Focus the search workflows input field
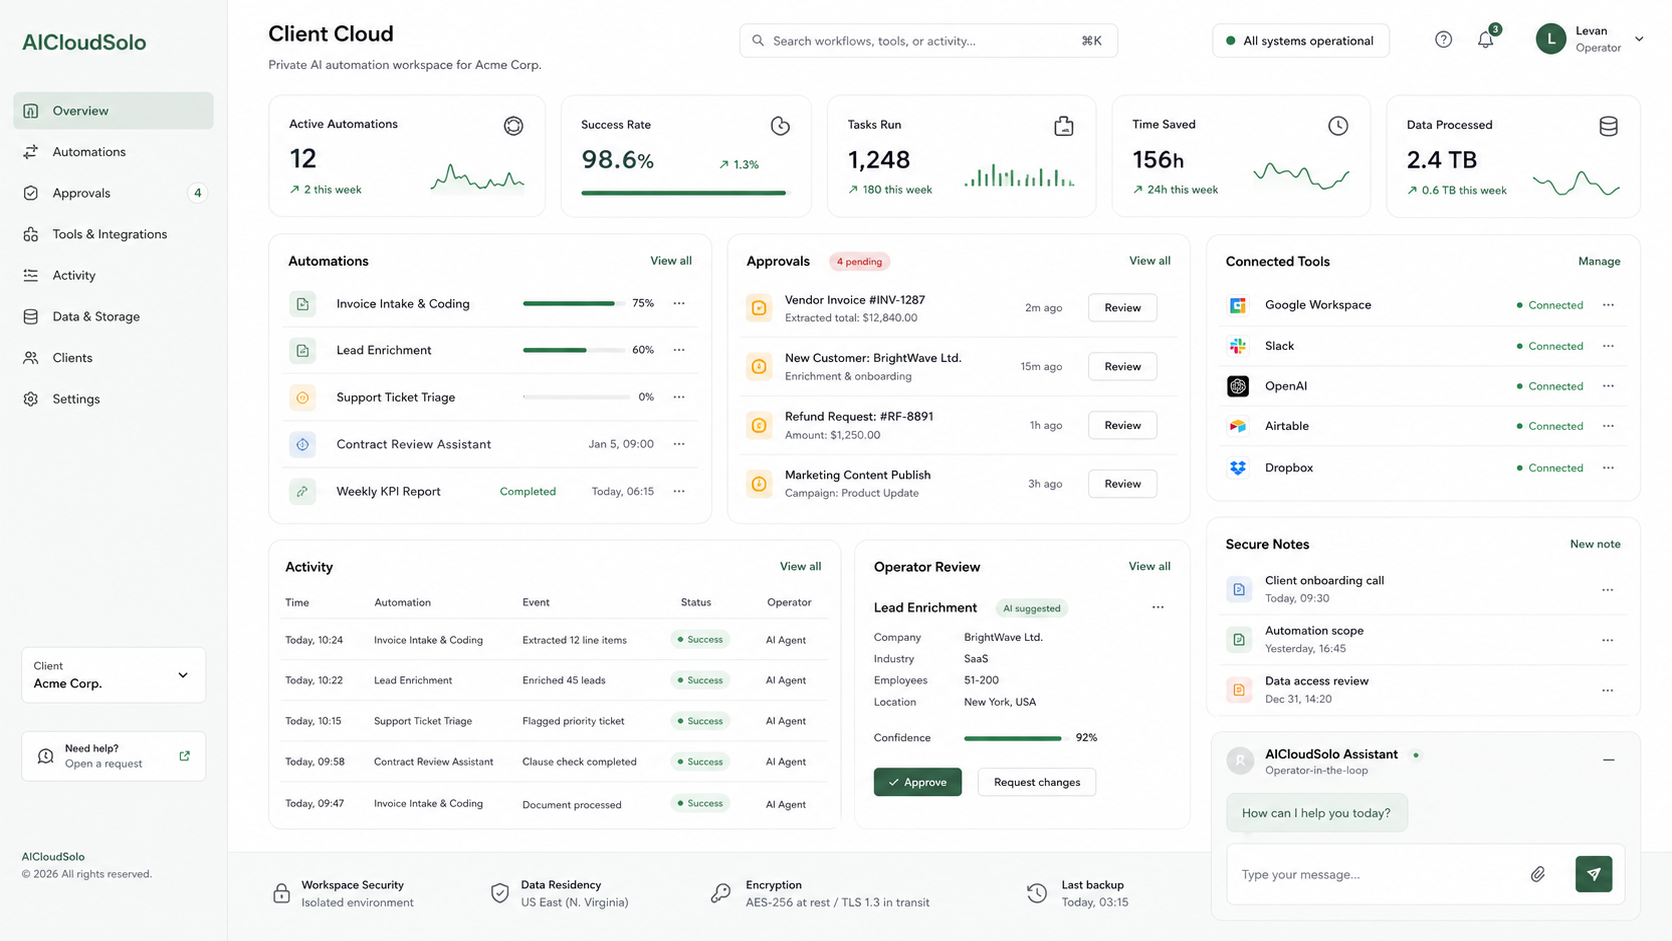1672x941 pixels. pyautogui.click(x=928, y=41)
